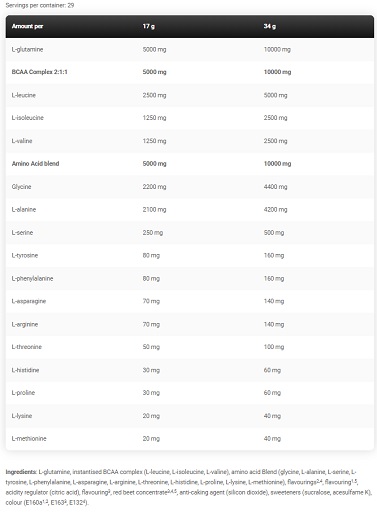Click the 'Amount per' column header

(x=27, y=26)
